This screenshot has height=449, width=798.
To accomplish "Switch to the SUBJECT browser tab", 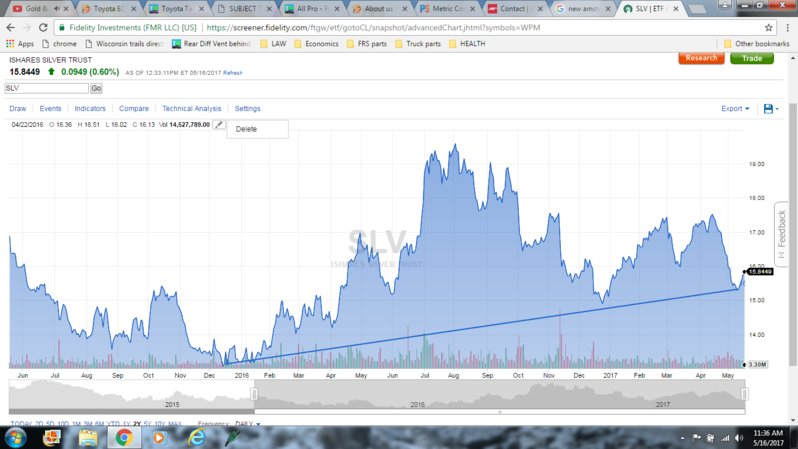I will click(x=242, y=9).
